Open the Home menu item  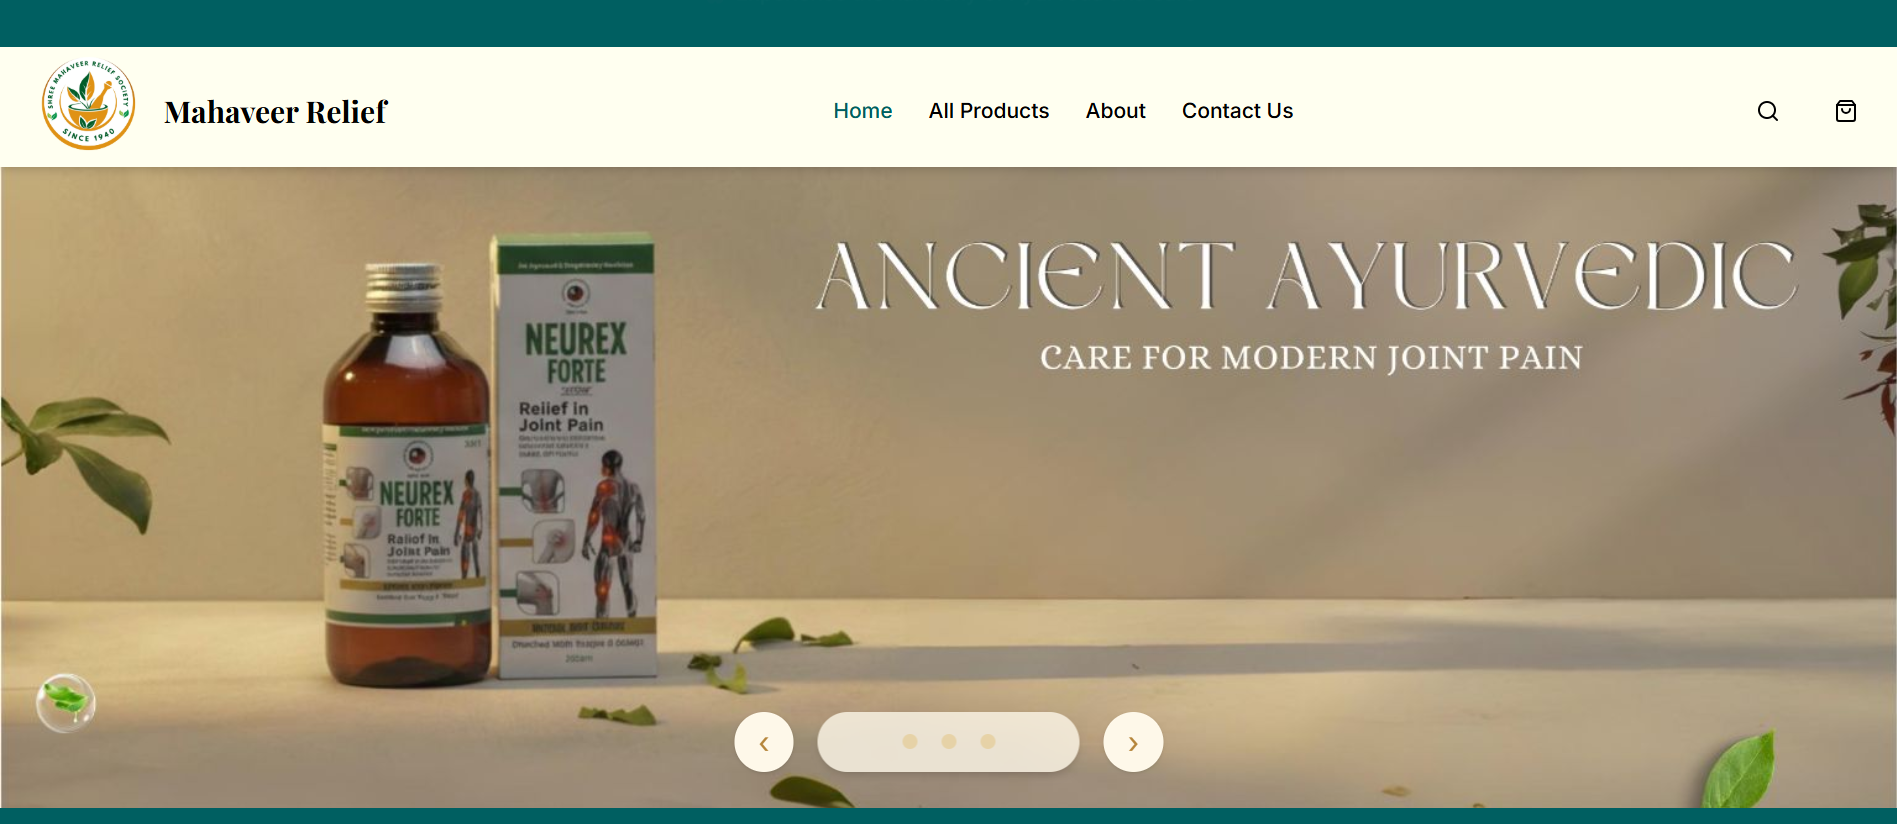coord(863,111)
